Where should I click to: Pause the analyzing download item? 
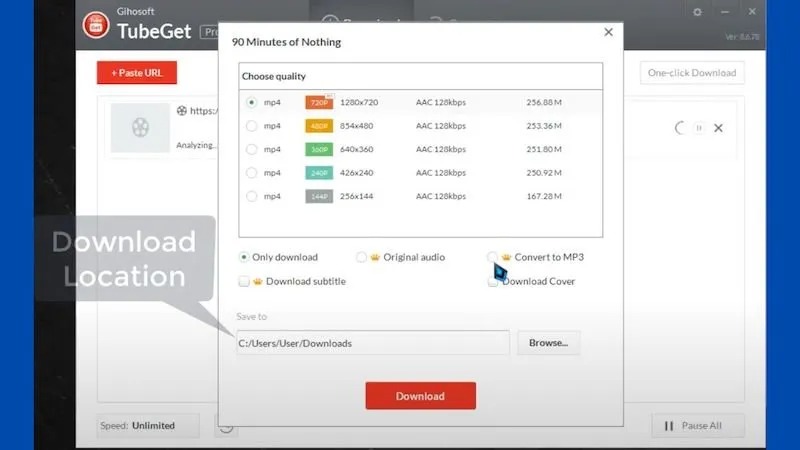click(699, 128)
